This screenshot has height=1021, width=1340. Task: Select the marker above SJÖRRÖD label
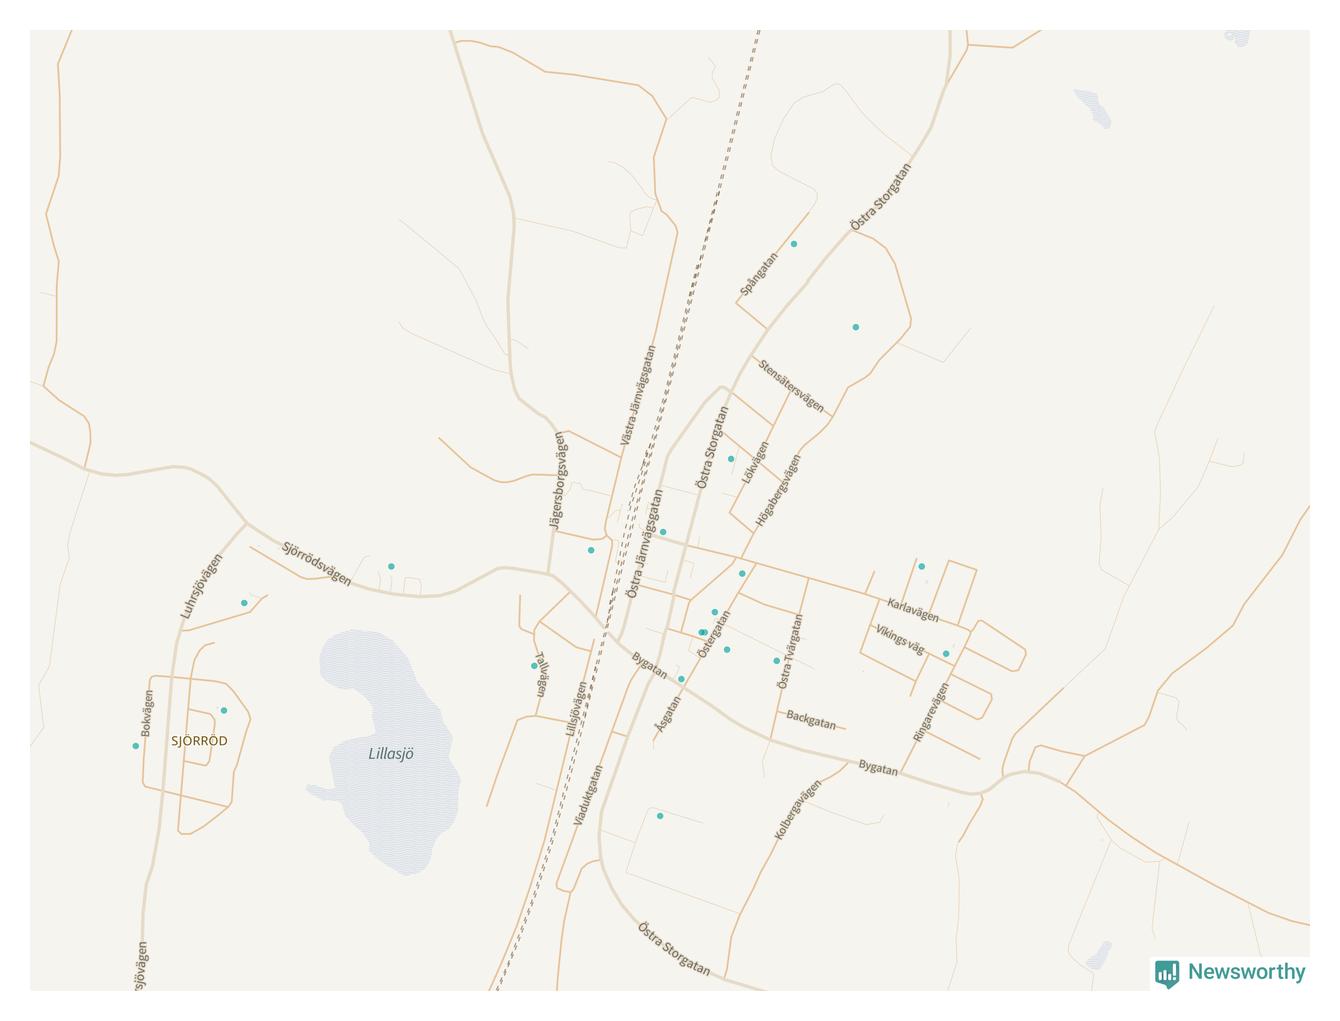224,711
